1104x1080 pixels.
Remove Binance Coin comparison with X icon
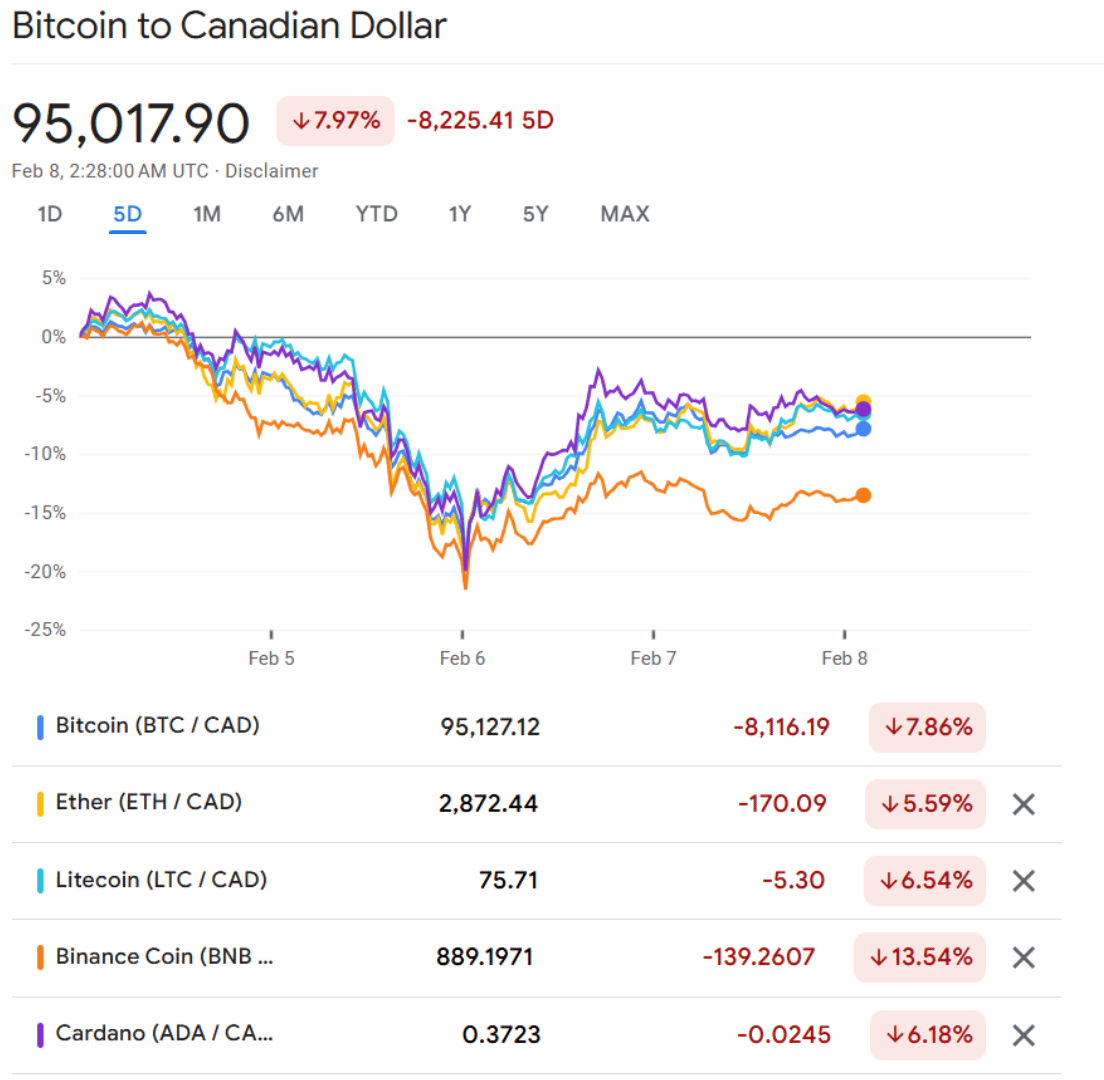pos(1023,958)
